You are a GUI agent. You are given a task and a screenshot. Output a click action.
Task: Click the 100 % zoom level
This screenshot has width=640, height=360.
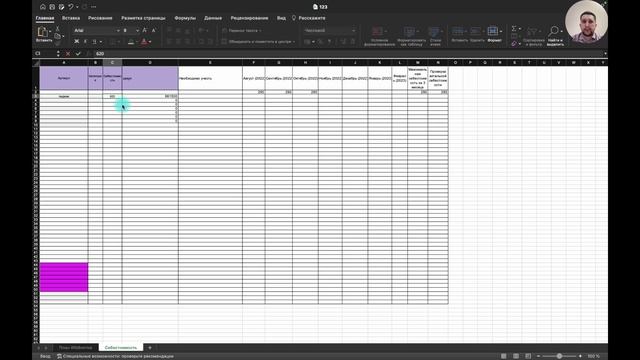pos(593,356)
